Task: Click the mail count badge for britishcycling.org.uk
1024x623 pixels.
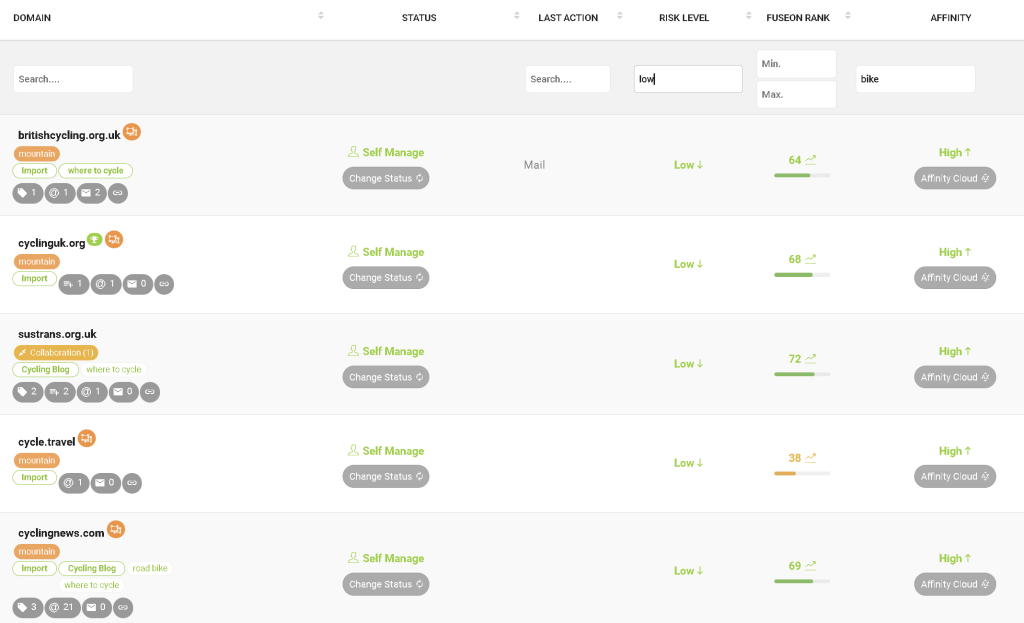Action: click(x=91, y=193)
